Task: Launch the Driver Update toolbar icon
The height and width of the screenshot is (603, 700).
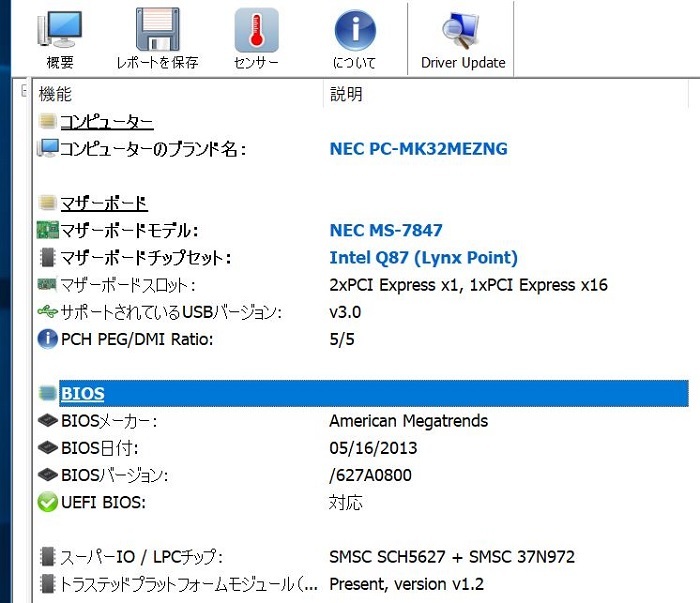Action: (461, 30)
